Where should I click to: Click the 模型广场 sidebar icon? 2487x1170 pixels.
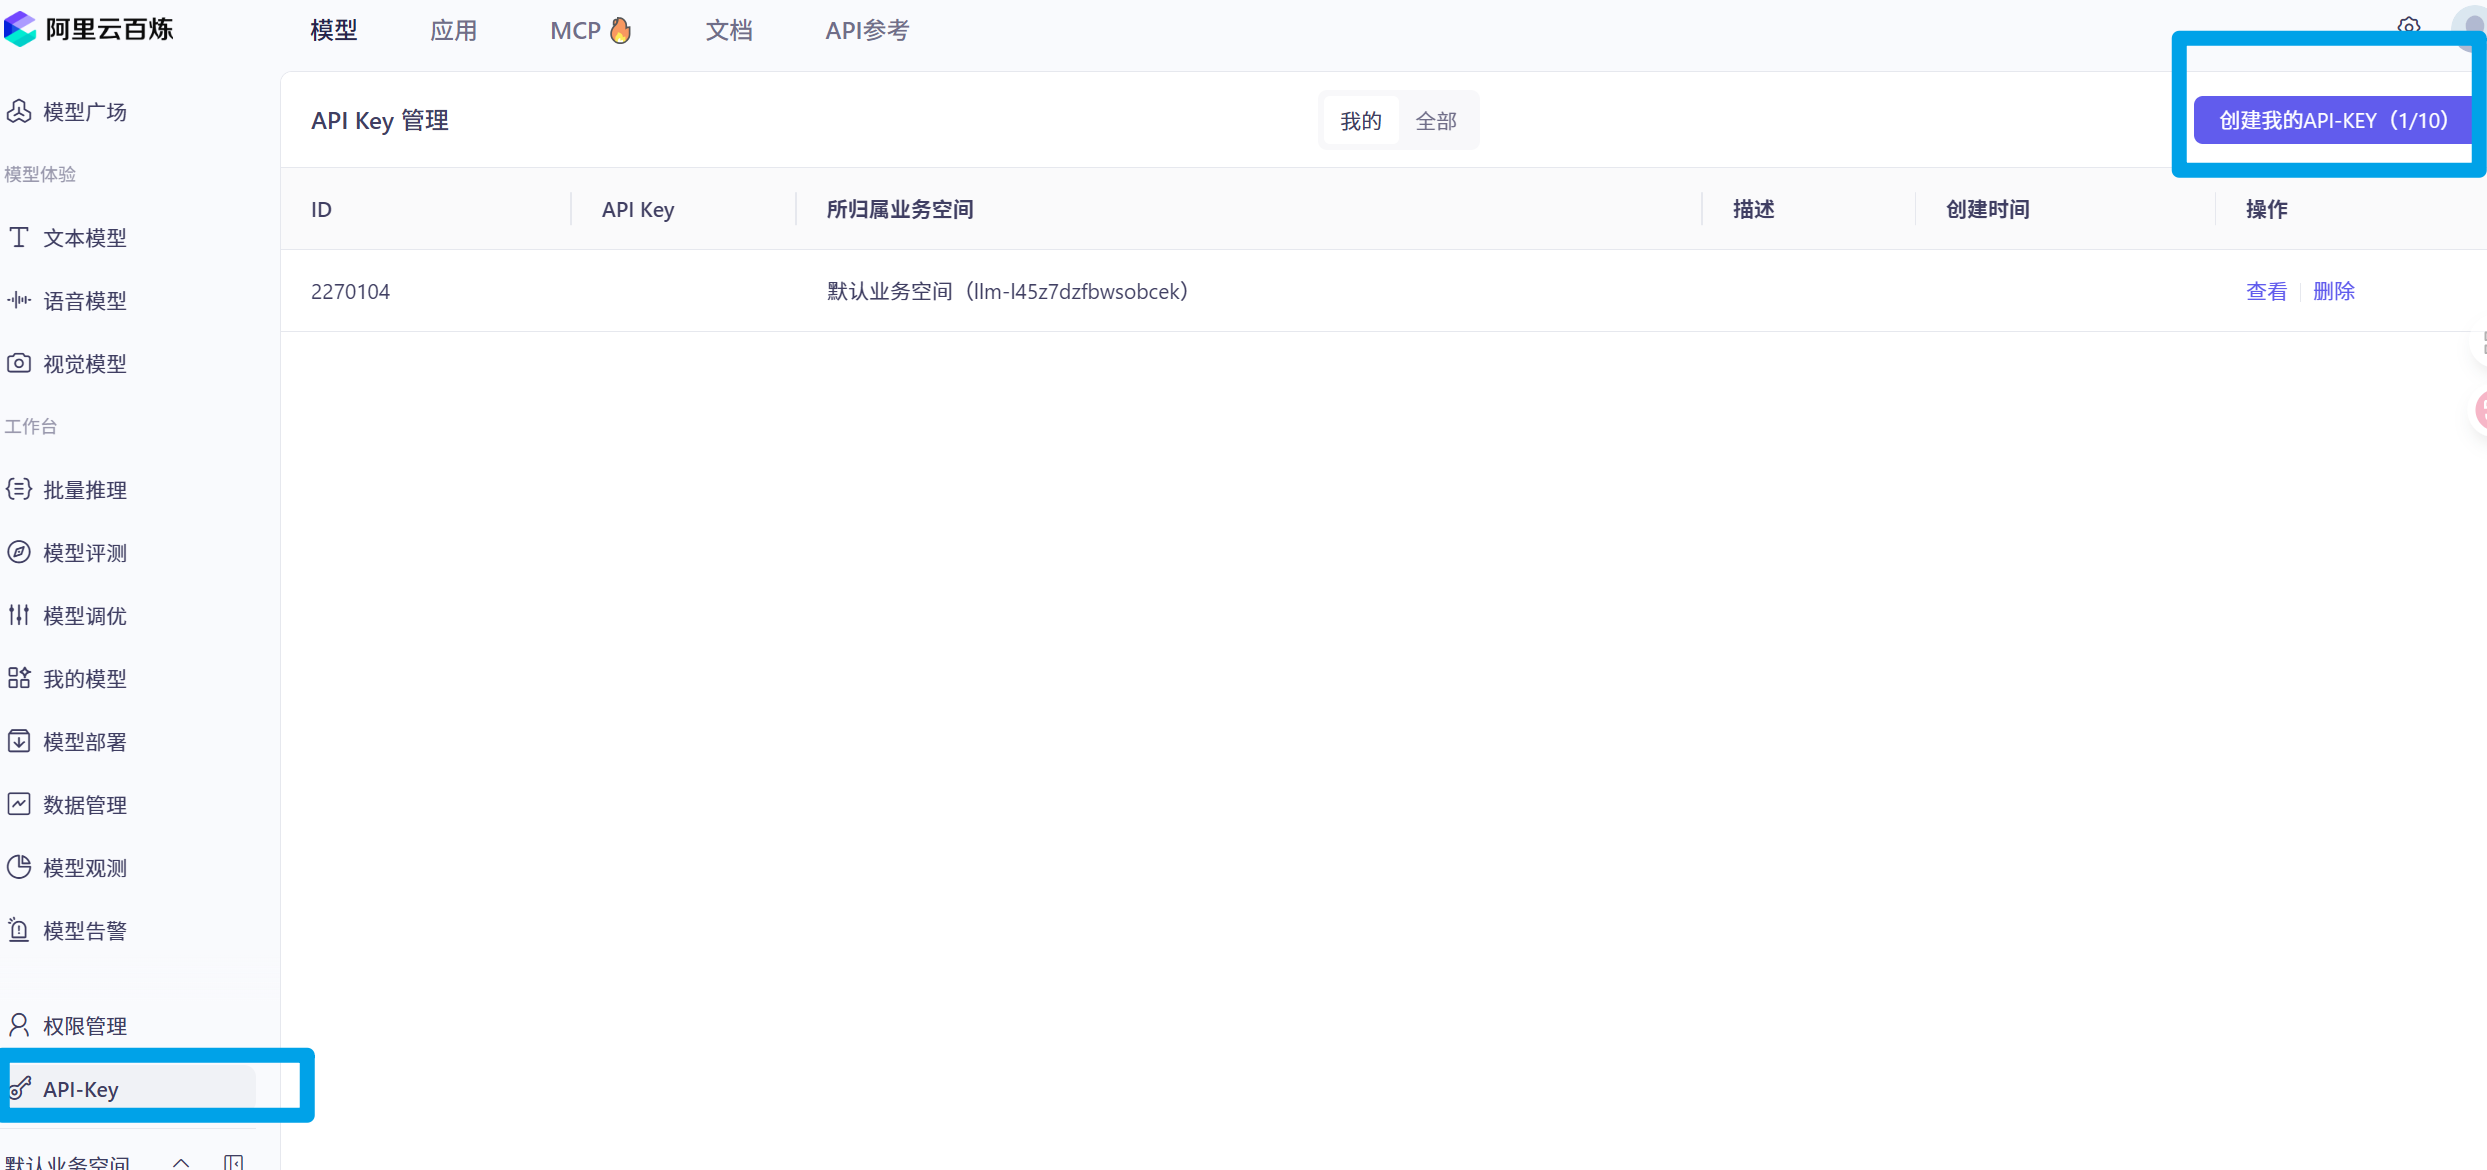click(x=19, y=111)
